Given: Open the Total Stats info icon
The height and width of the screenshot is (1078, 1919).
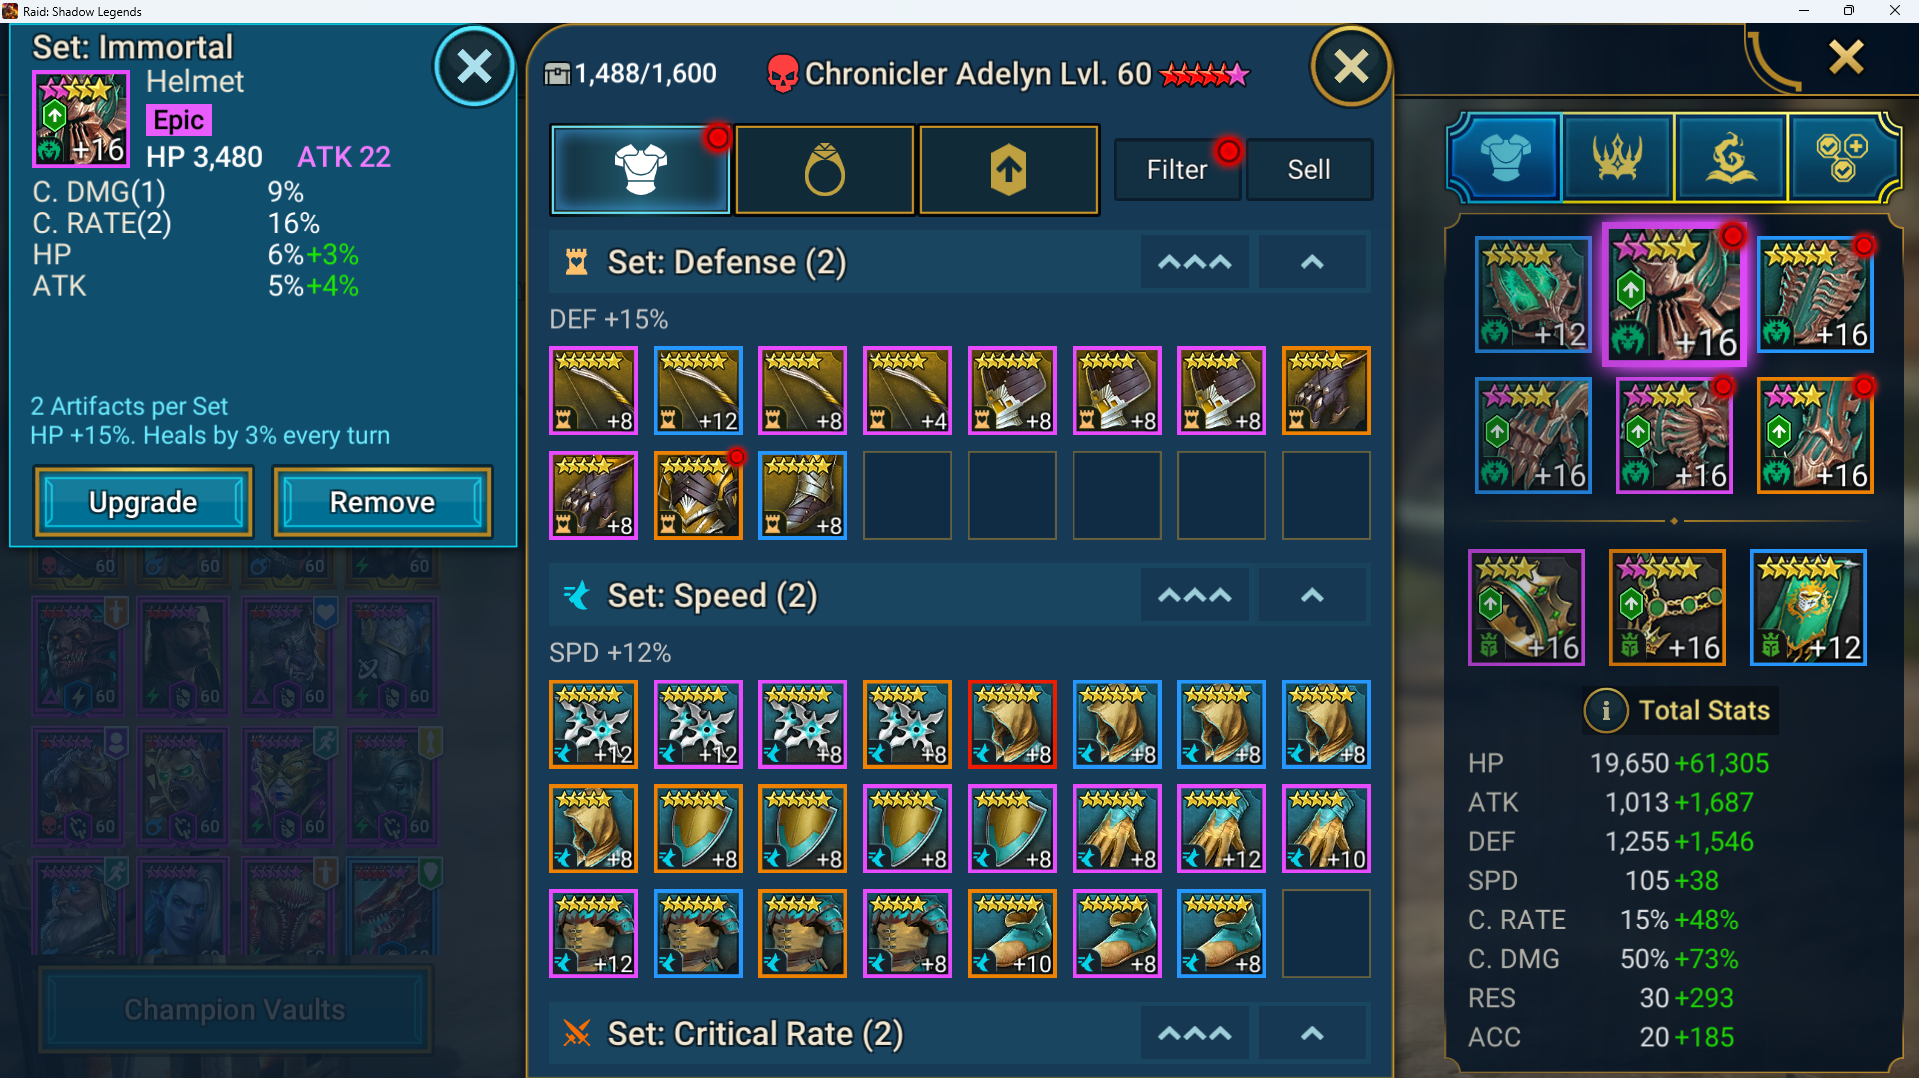Looking at the screenshot, I should coord(1606,710).
